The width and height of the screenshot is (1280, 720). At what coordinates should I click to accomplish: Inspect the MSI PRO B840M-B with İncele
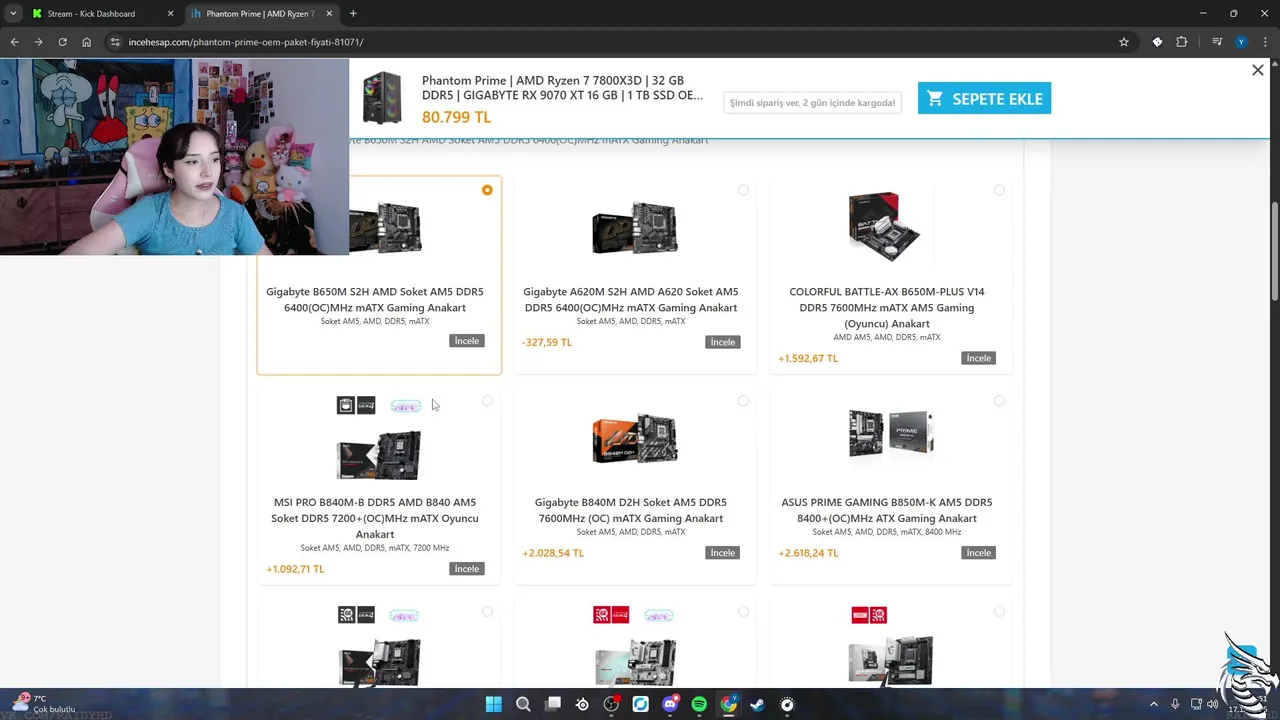pyautogui.click(x=467, y=569)
